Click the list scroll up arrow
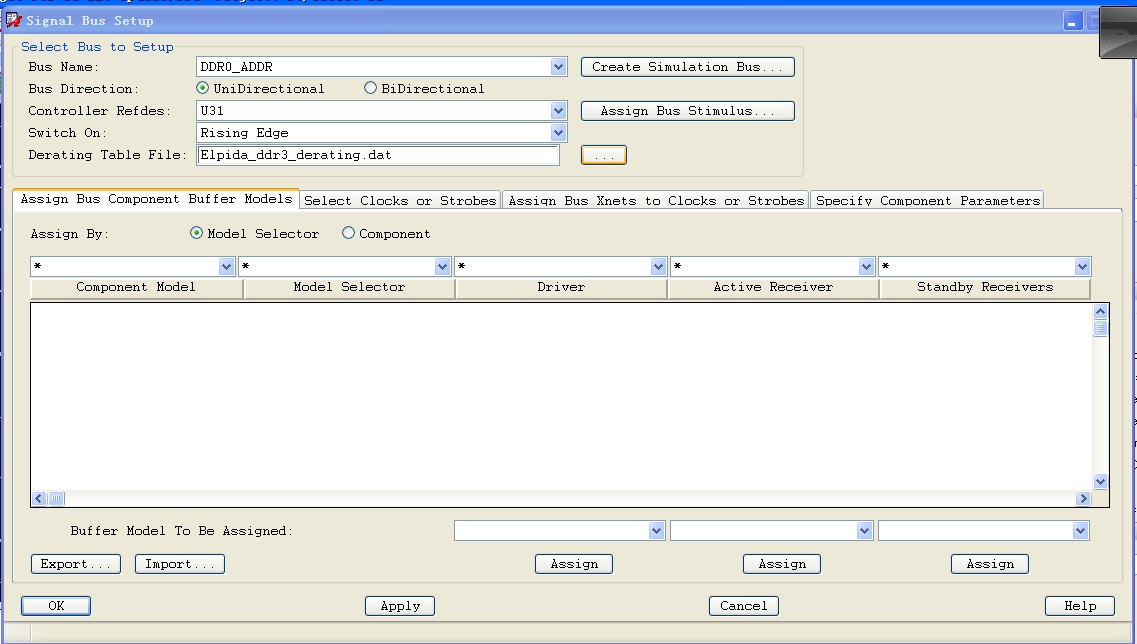Viewport: 1137px width, 644px height. [1100, 312]
